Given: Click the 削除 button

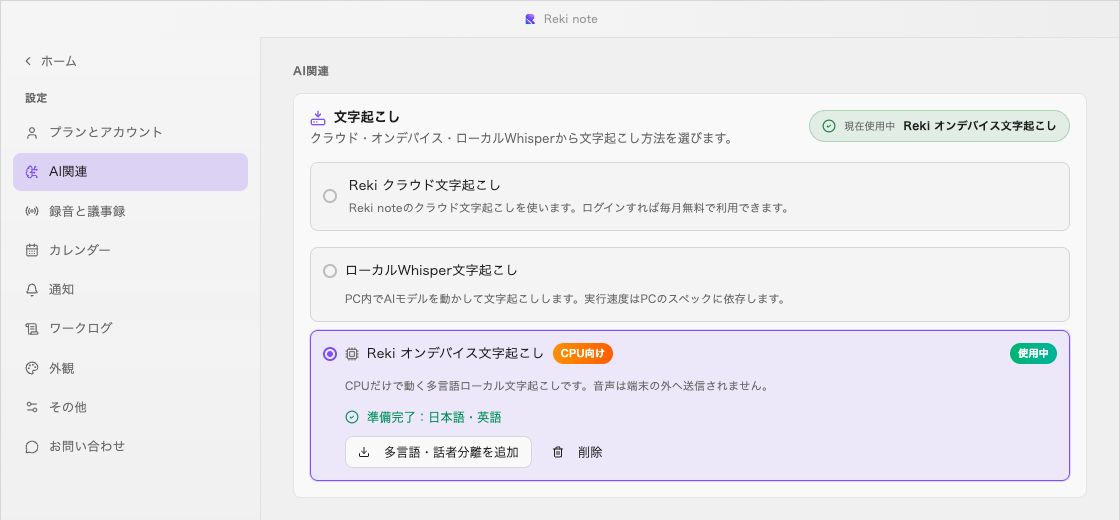Looking at the screenshot, I should click(577, 452).
